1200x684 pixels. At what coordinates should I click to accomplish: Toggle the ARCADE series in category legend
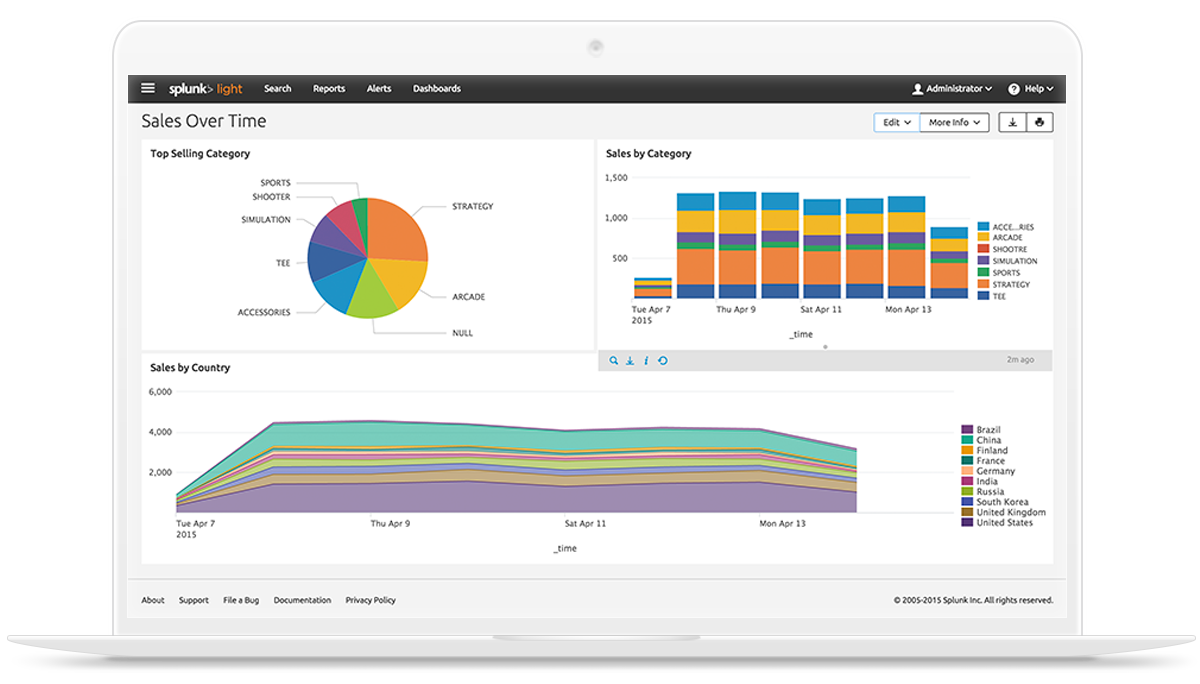[1007, 238]
